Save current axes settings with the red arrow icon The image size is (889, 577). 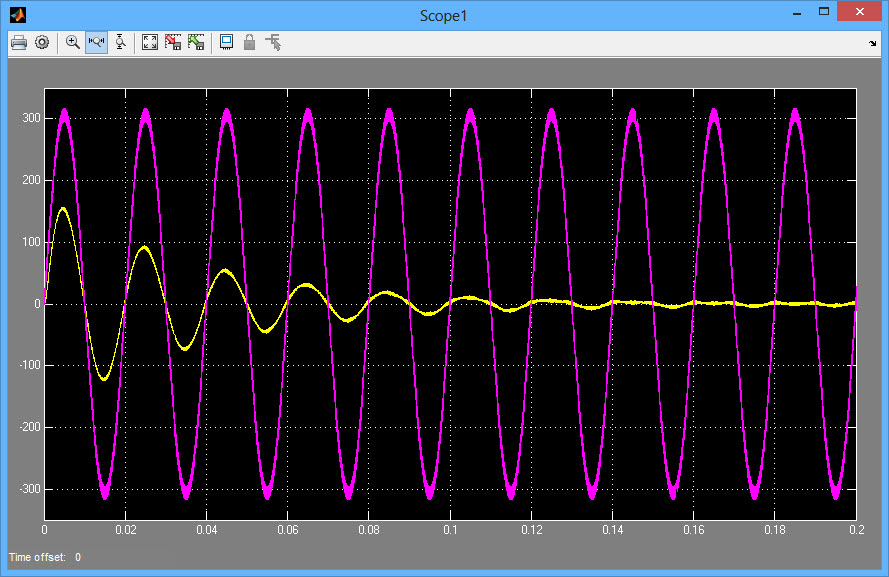pos(173,43)
